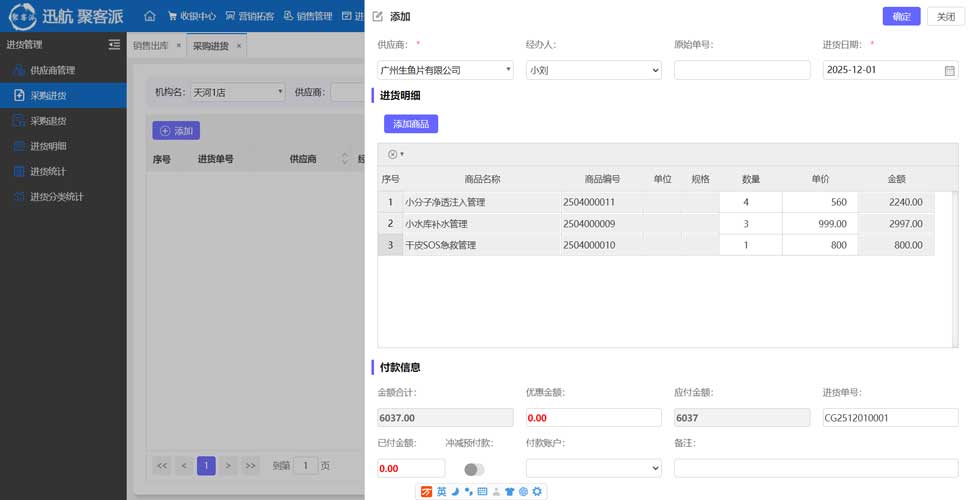Click the Sogou input method logo
971x500 pixels.
[426, 491]
